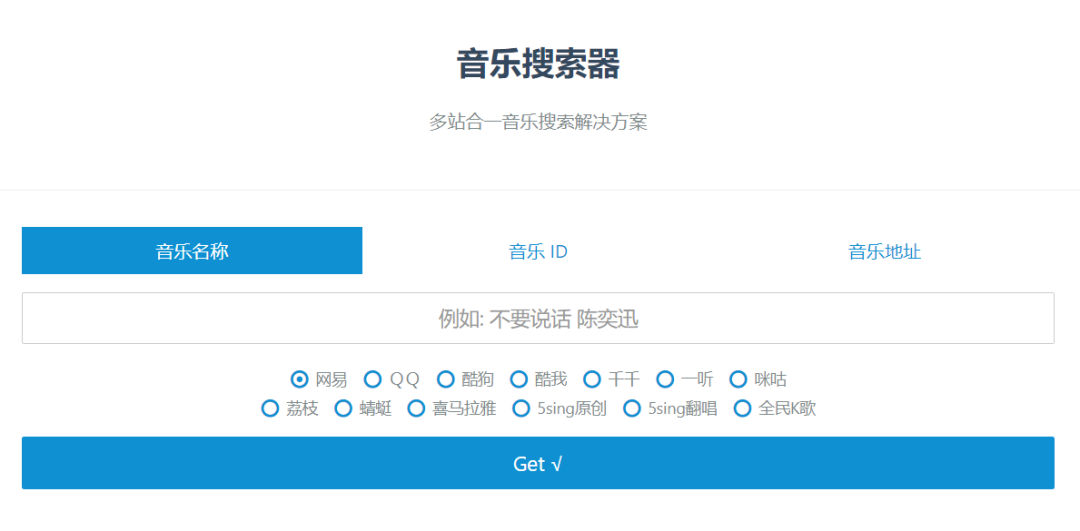
Task: Switch music source to 千千
Action: [592, 379]
